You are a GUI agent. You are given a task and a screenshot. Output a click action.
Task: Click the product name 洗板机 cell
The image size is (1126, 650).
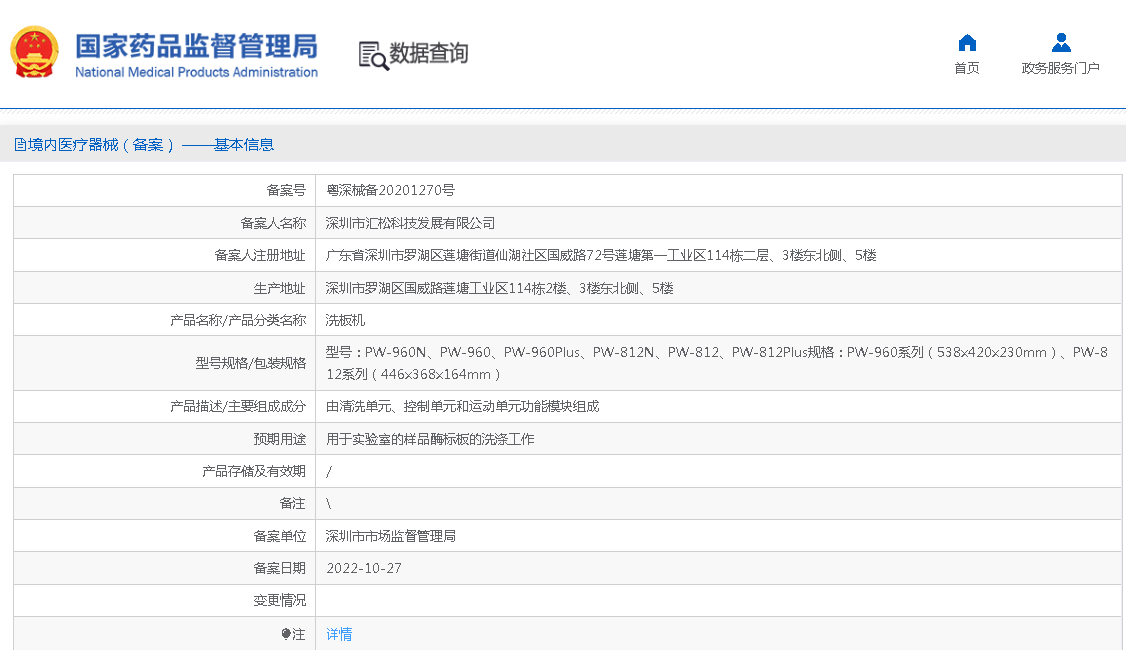click(346, 320)
